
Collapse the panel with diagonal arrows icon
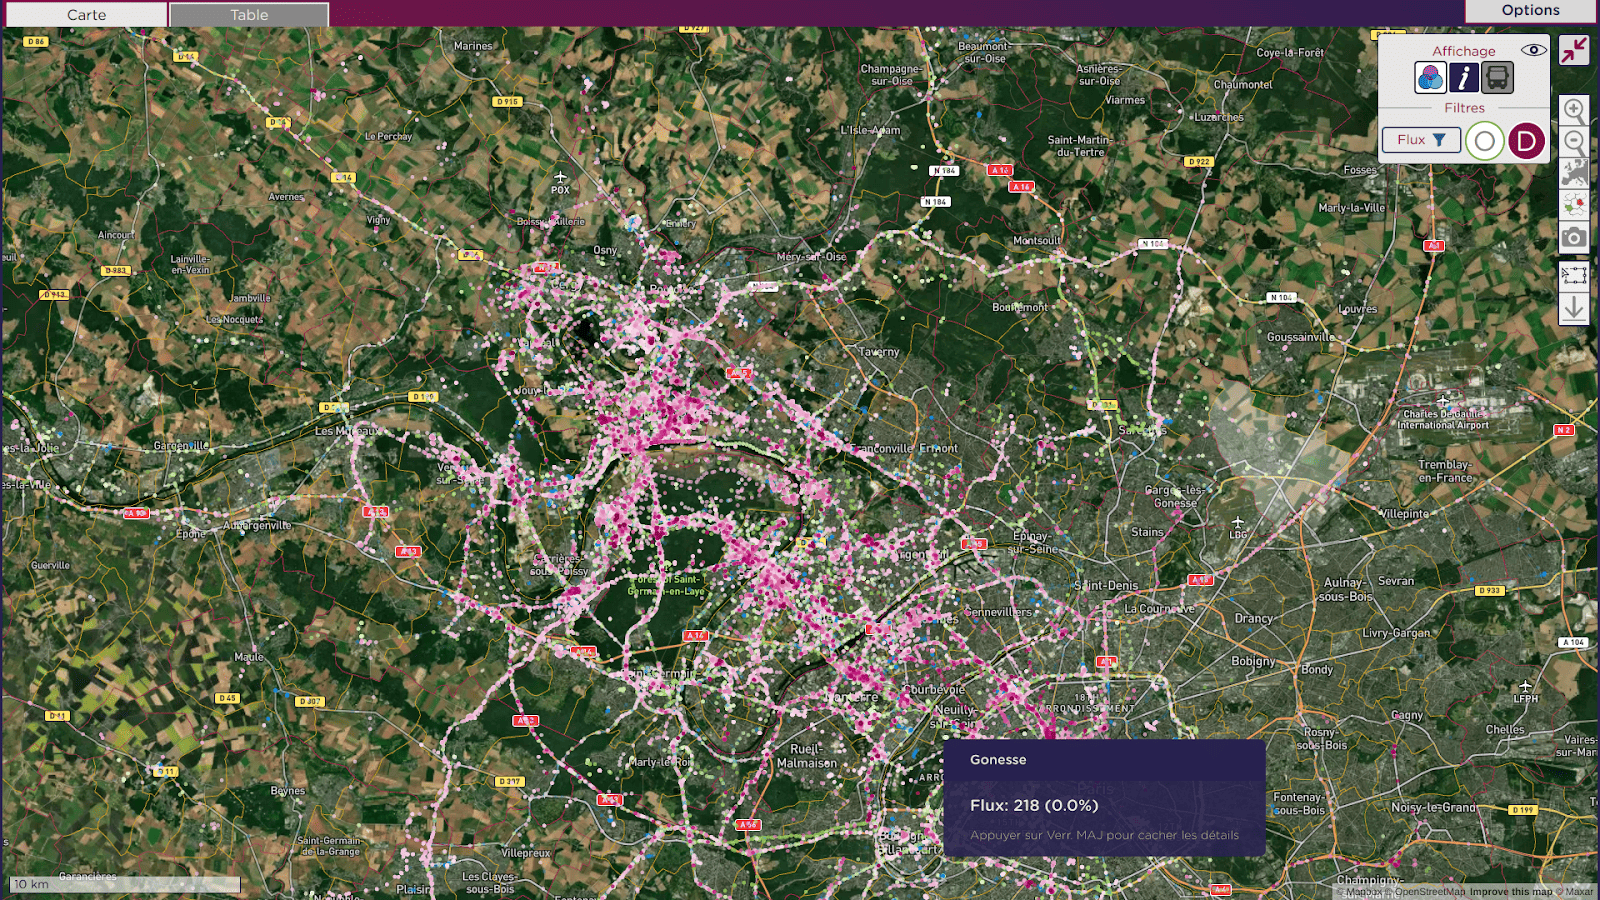click(x=1575, y=51)
